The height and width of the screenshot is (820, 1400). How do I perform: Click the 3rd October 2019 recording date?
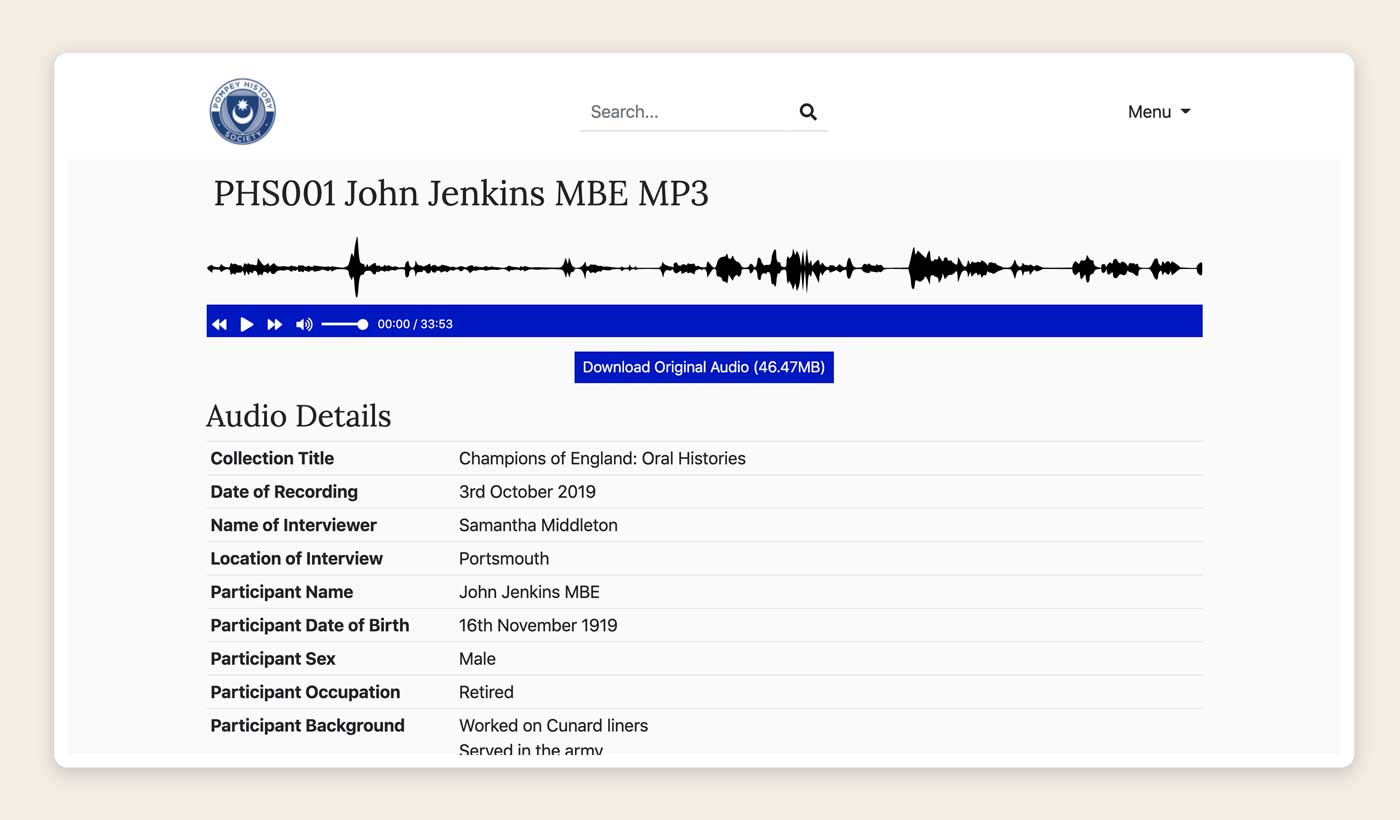tap(527, 492)
